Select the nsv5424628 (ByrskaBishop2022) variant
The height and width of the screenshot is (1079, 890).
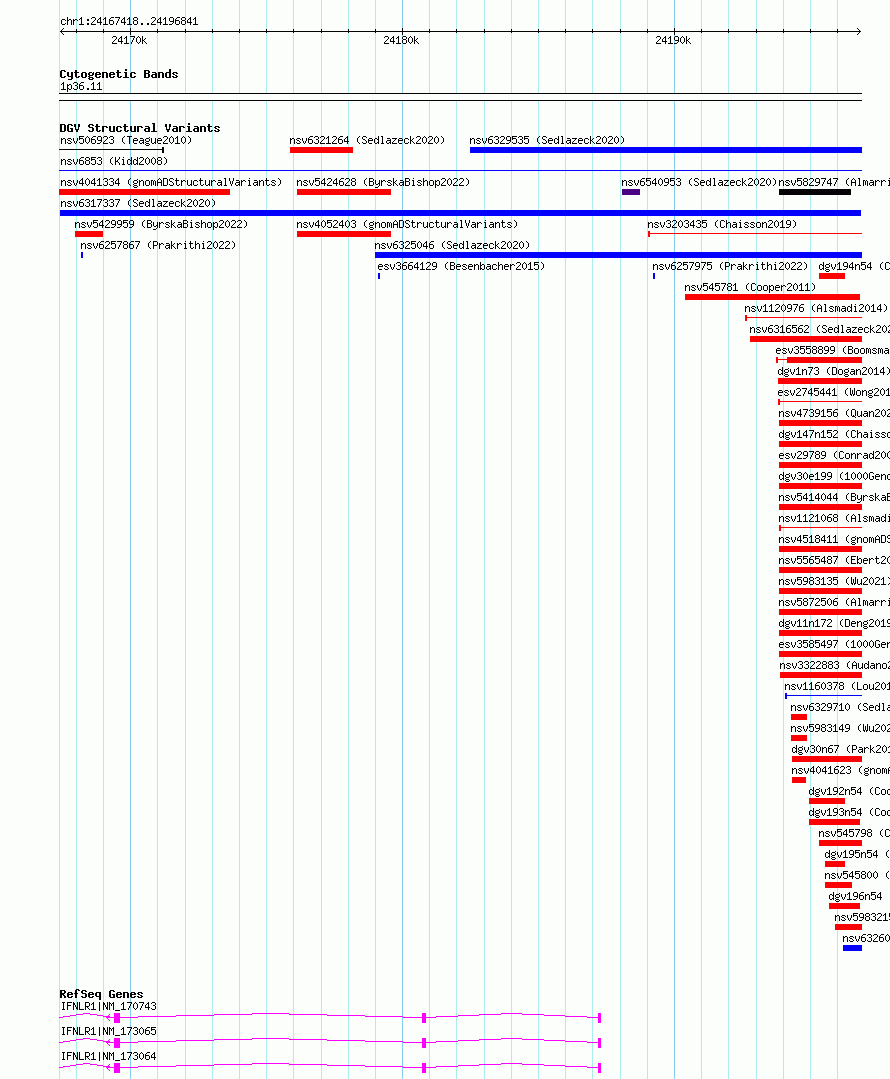[x=383, y=182]
